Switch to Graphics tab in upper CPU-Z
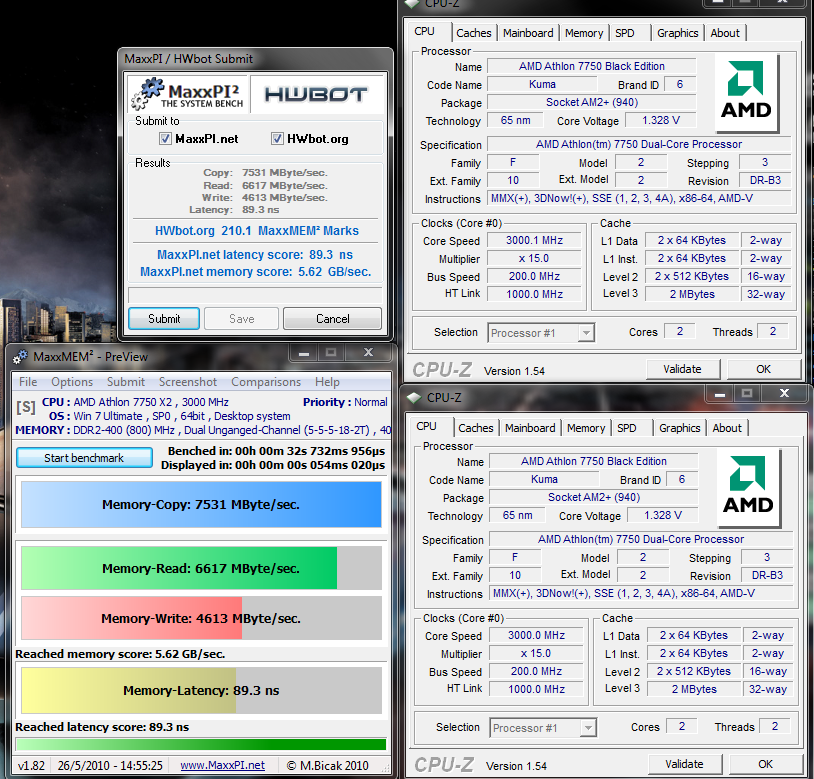 point(677,33)
